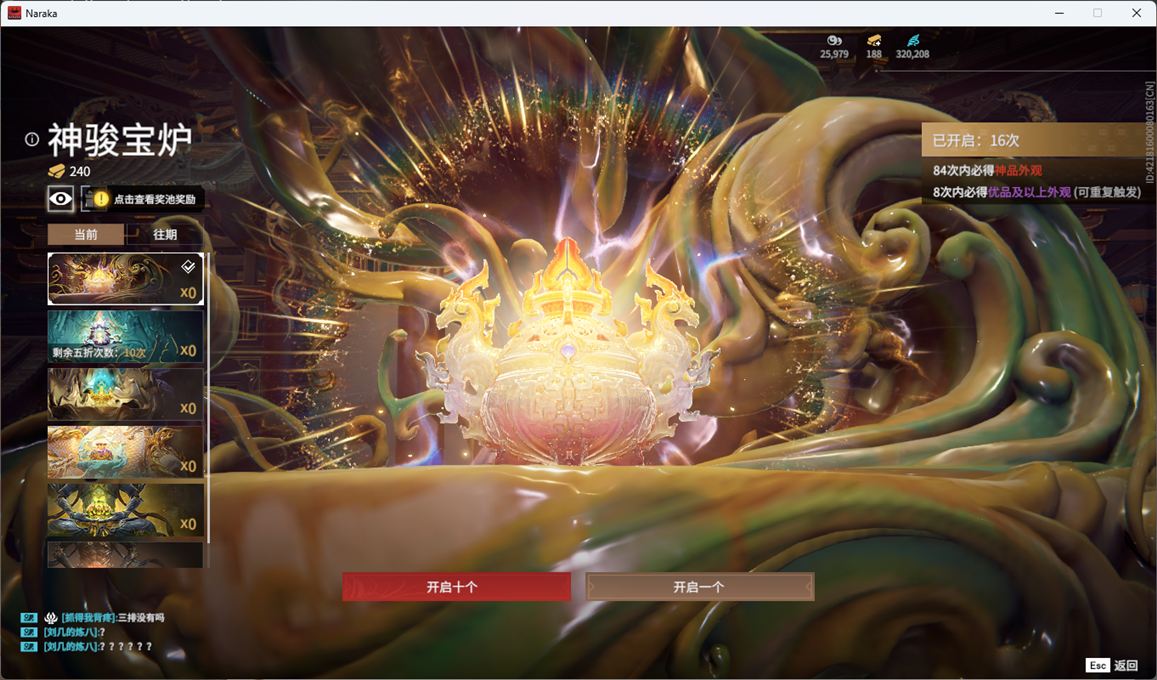Click the 84次内必得神品外观 text
The image size is (1157, 680).
click(x=987, y=170)
